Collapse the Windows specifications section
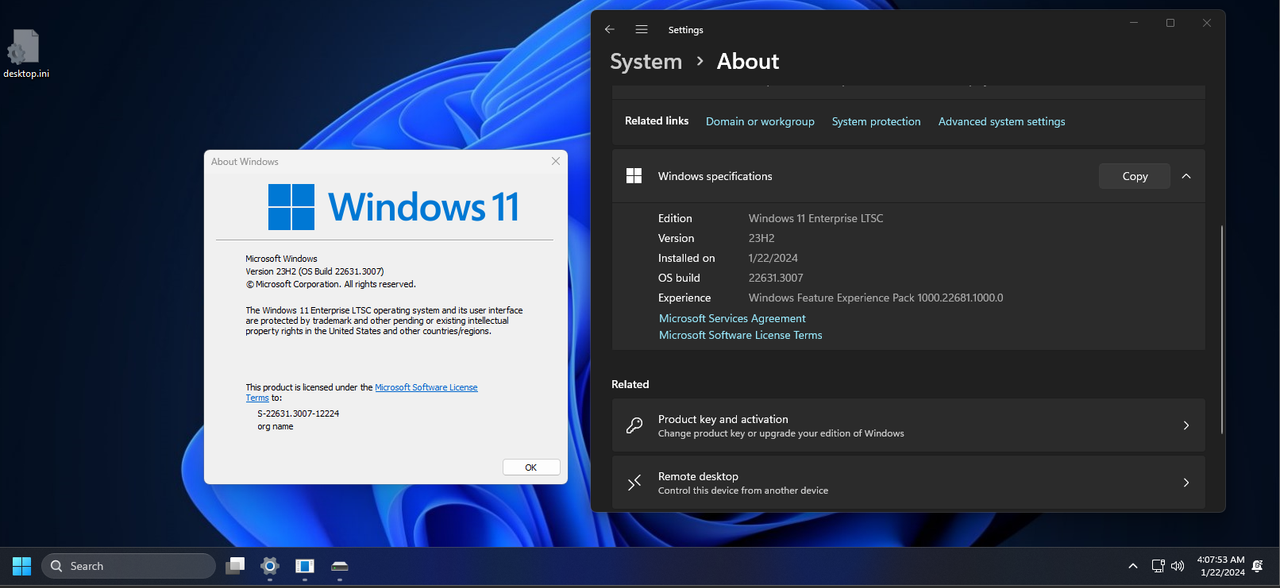1280x588 pixels. pyautogui.click(x=1186, y=176)
